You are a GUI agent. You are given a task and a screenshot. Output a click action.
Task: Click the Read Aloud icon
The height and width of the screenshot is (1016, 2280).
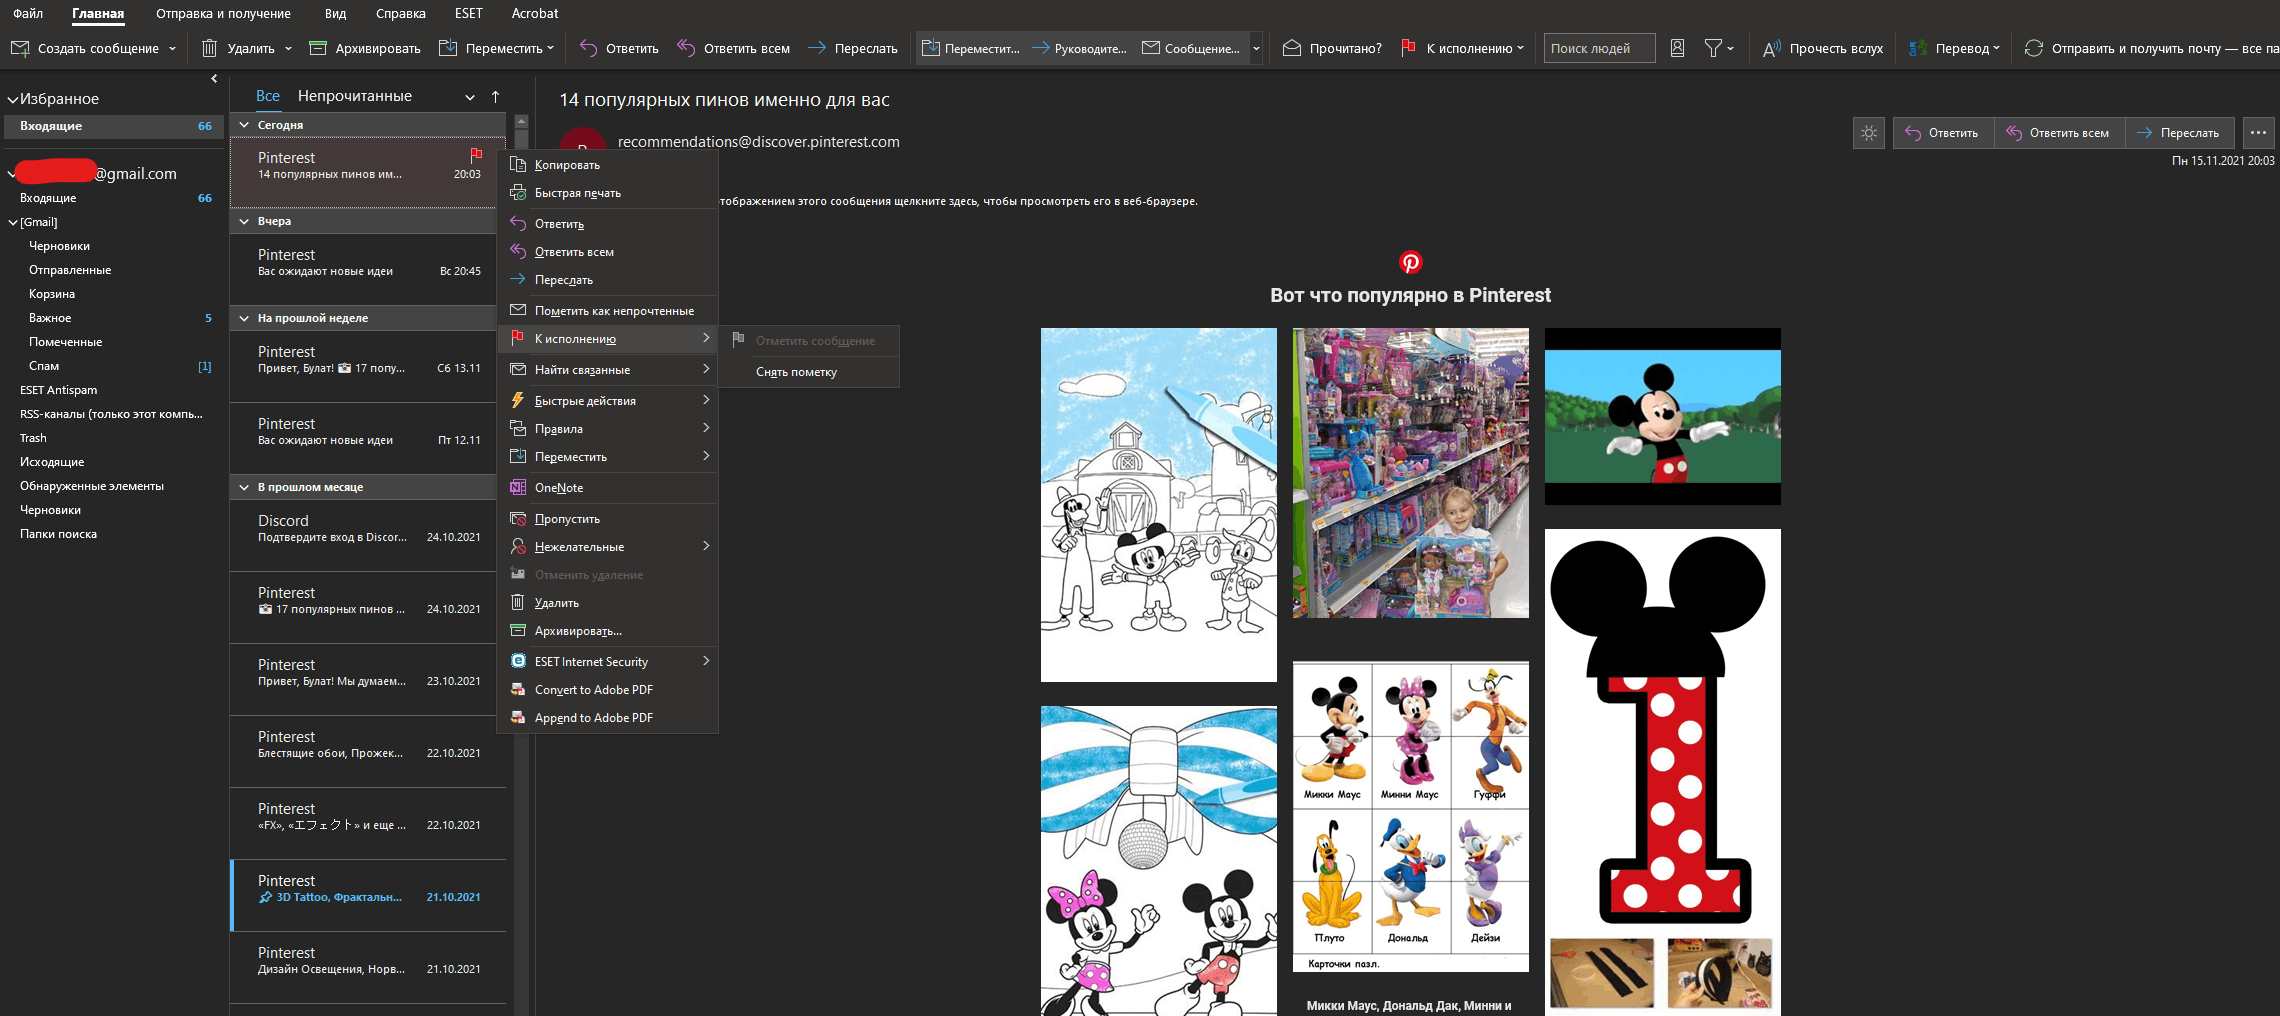(x=1771, y=48)
